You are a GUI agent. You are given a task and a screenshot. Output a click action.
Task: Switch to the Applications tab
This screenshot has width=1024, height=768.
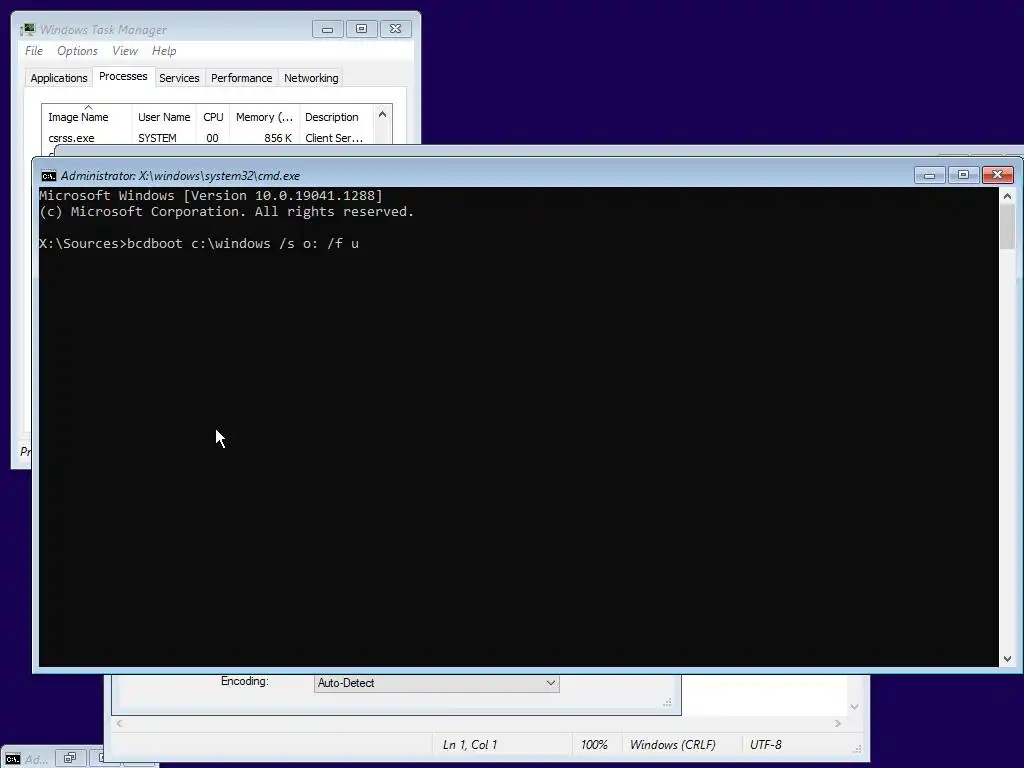(59, 78)
